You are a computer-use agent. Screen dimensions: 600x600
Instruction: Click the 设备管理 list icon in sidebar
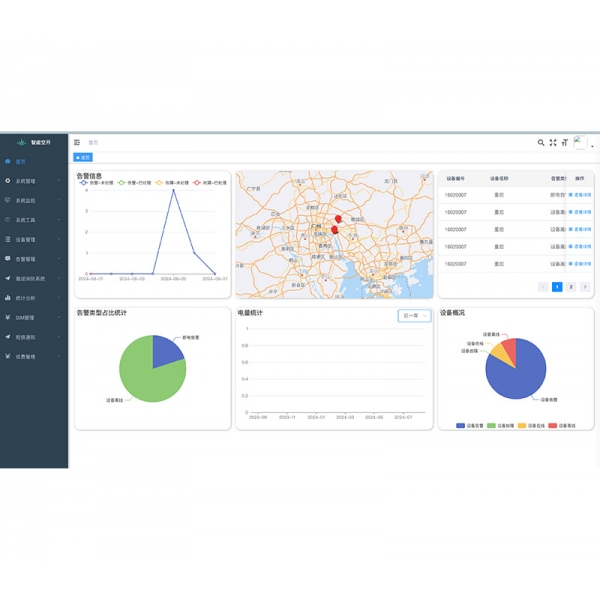click(x=8, y=240)
